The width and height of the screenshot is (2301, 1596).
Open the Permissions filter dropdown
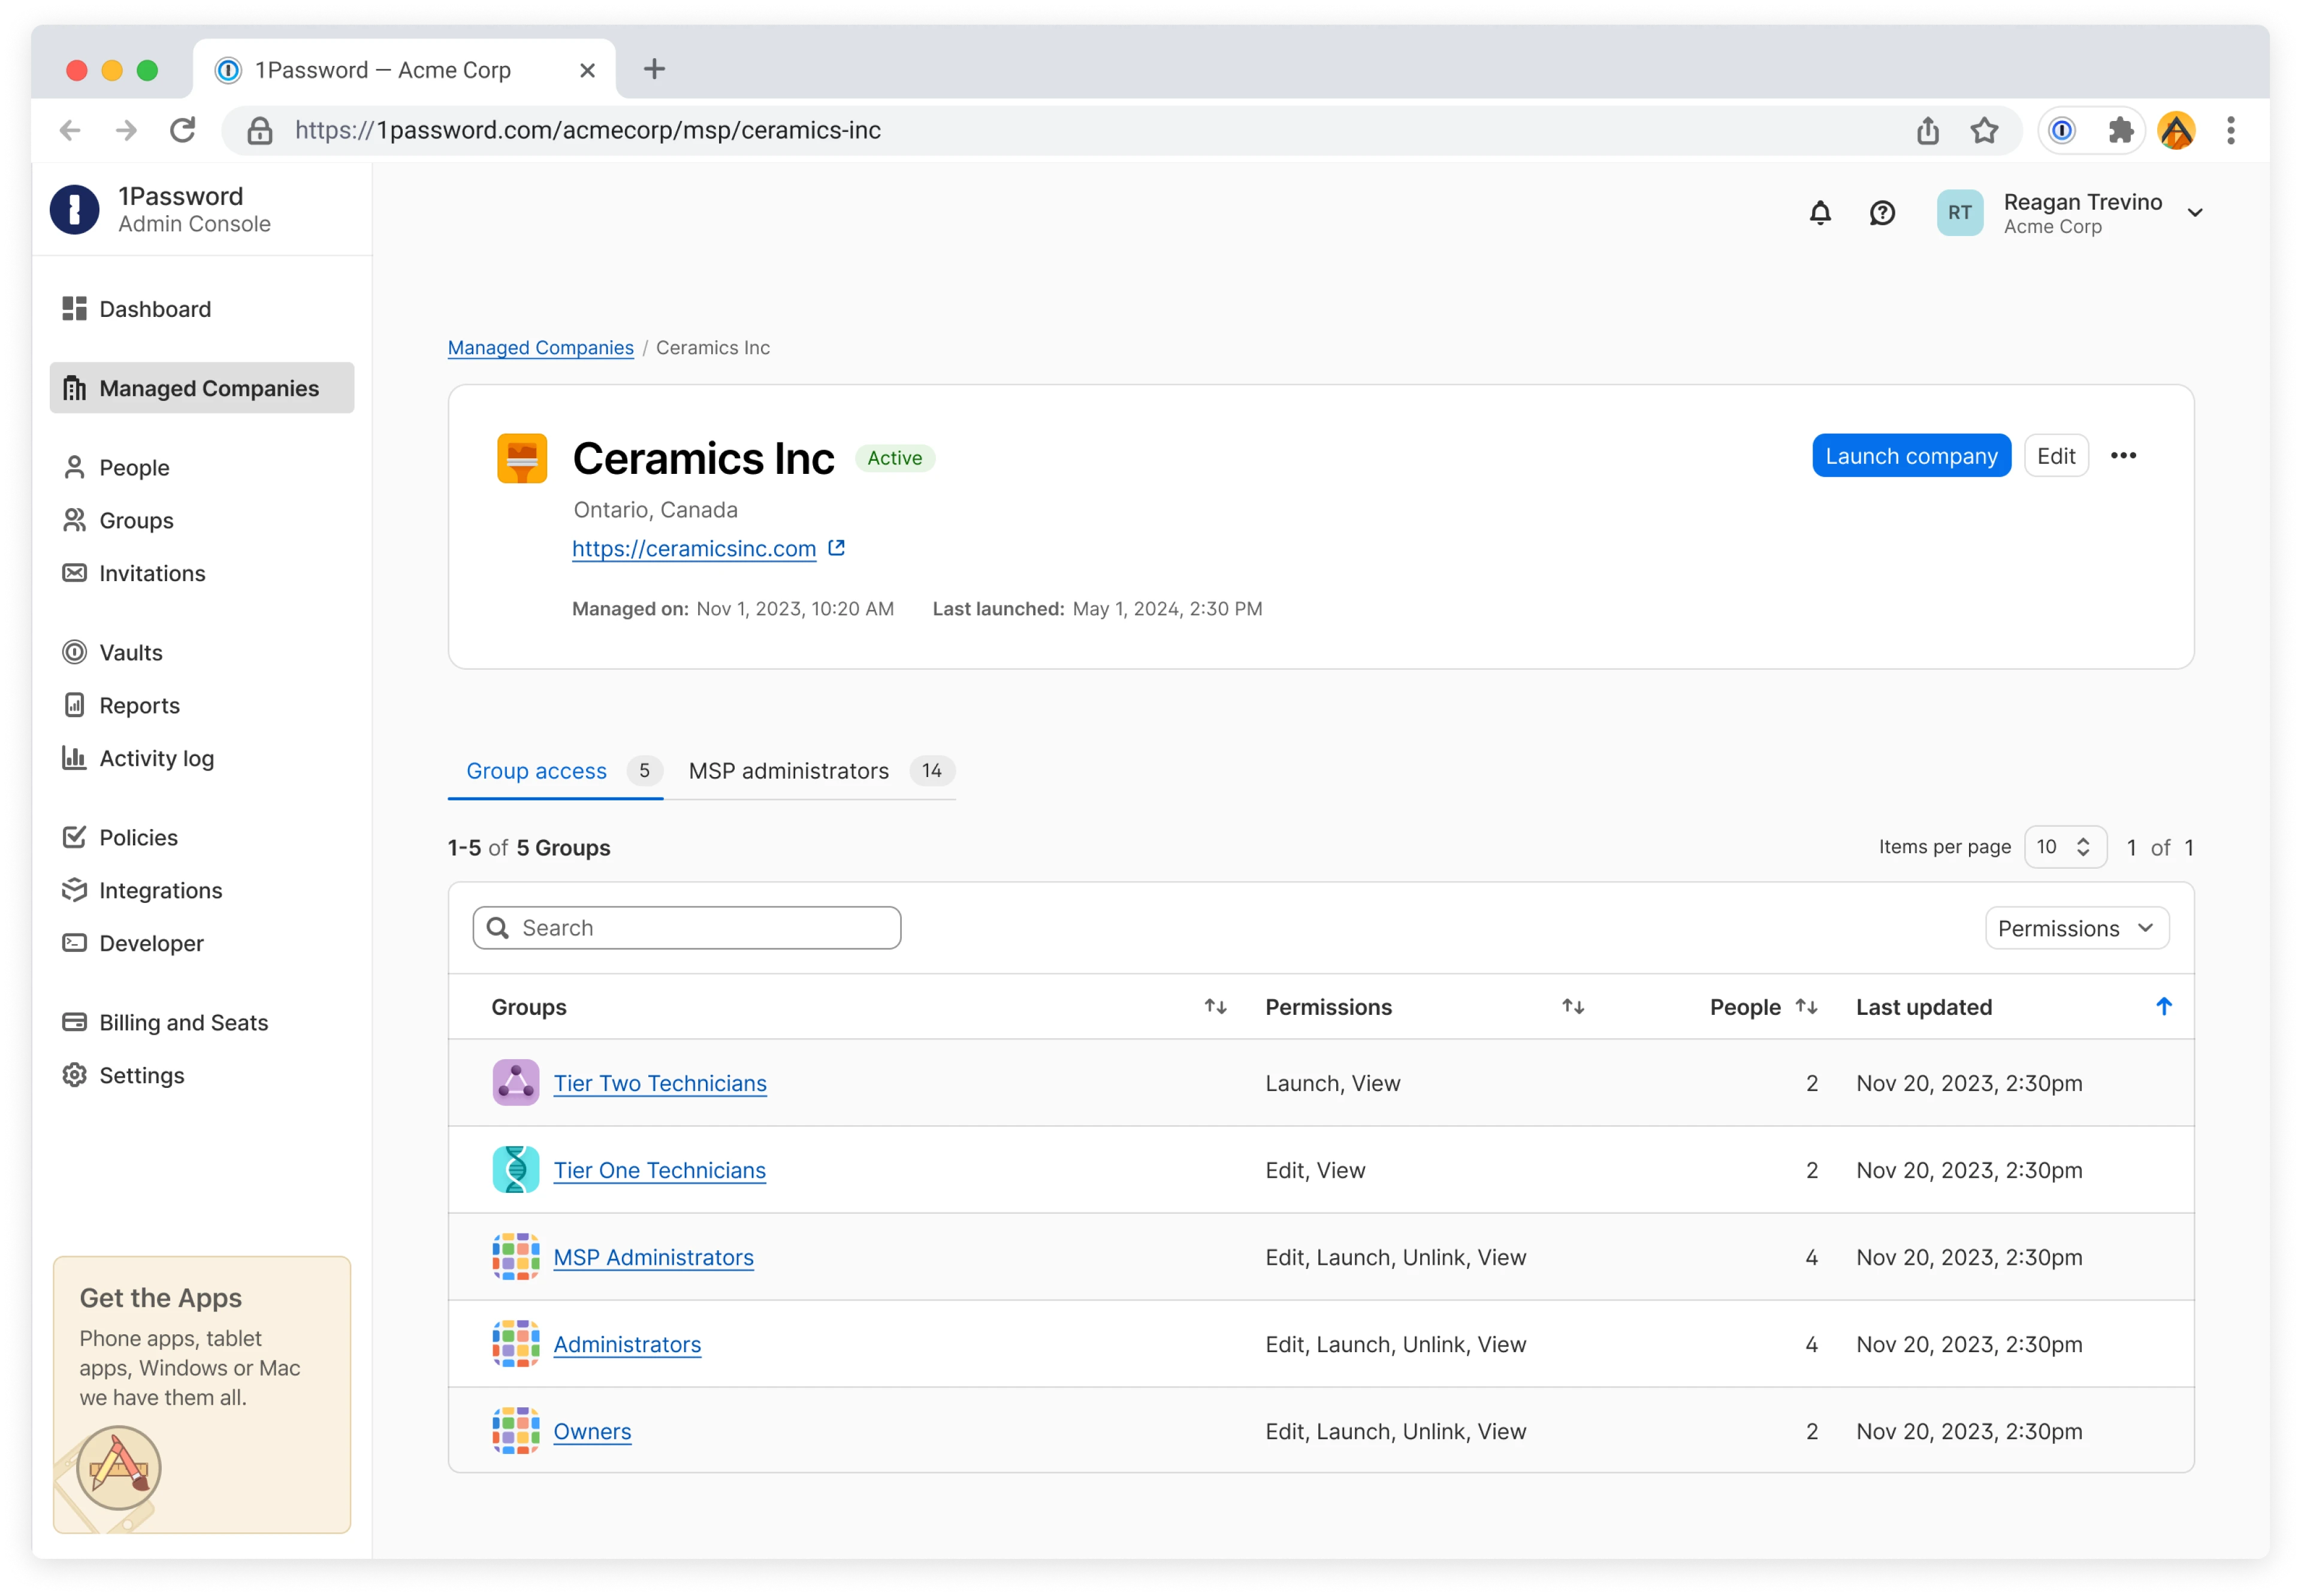tap(2076, 927)
